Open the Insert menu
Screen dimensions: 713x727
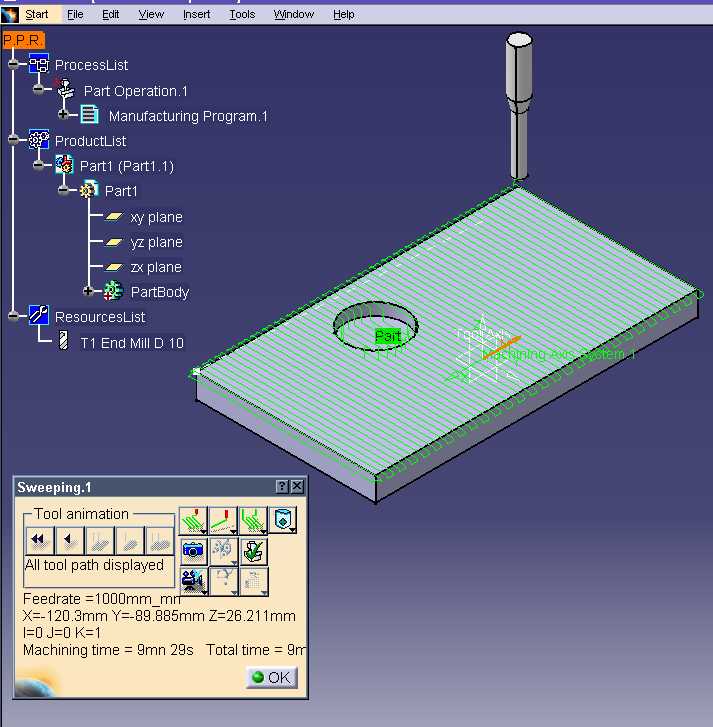coord(197,14)
